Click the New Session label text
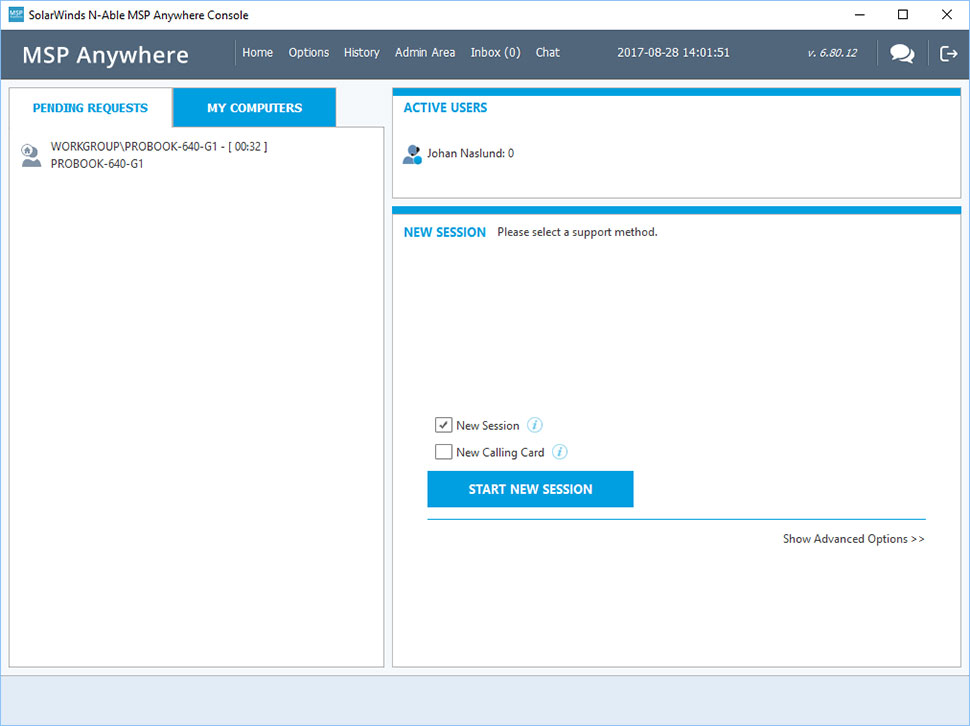970x726 pixels. pyautogui.click(x=487, y=425)
